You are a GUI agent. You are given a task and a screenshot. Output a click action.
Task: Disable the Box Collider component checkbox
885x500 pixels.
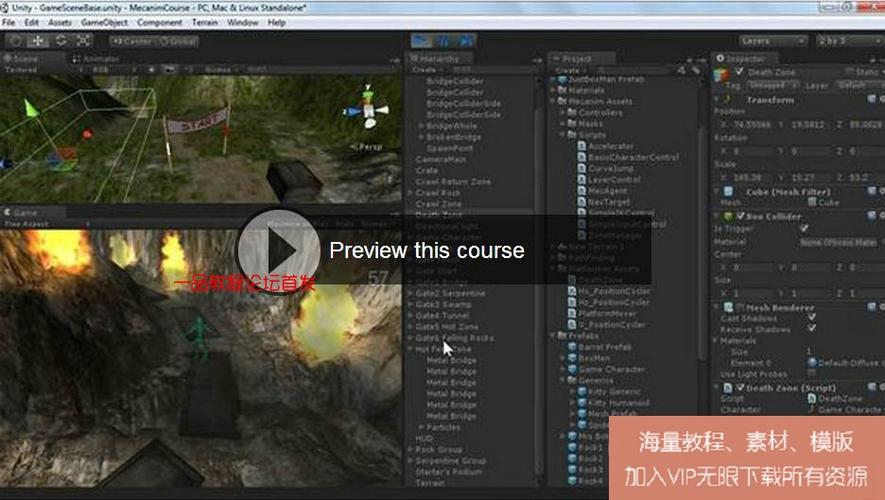coord(740,216)
